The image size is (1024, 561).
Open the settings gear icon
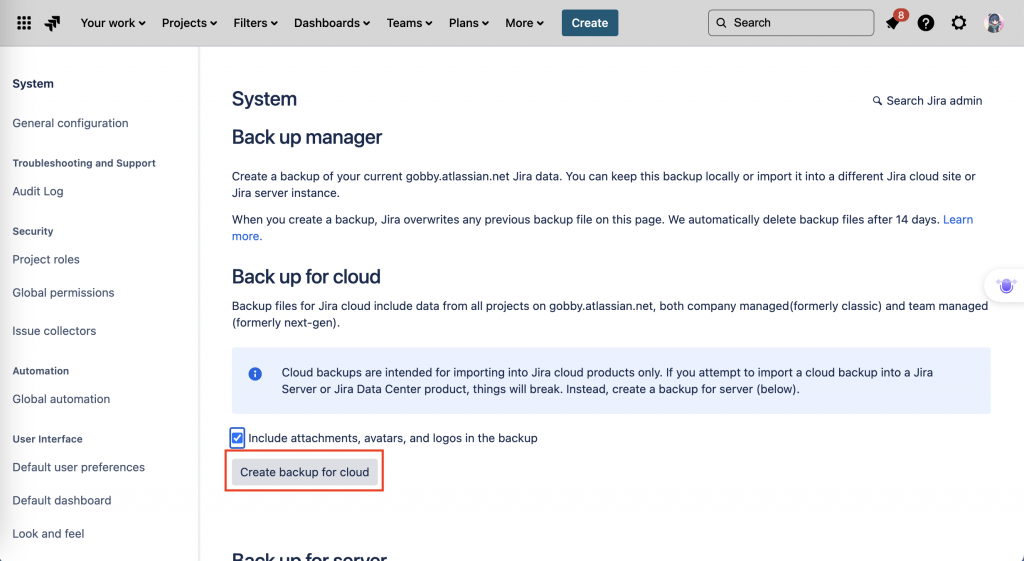[x=959, y=23]
